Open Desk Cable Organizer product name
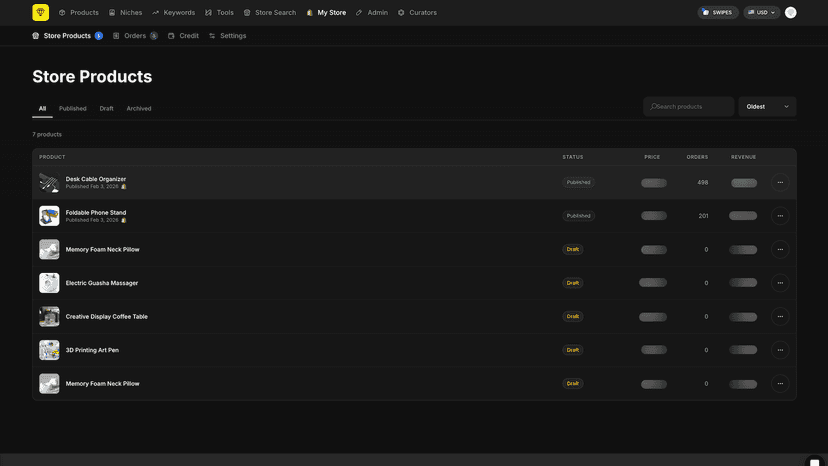828x466 pixels. point(96,179)
